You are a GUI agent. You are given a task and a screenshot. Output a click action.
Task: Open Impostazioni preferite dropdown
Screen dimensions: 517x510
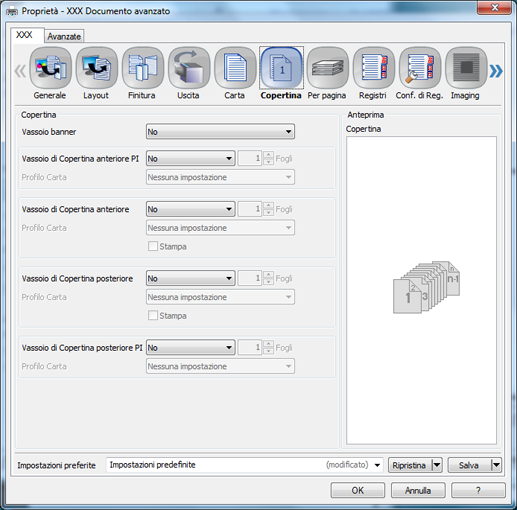click(245, 465)
